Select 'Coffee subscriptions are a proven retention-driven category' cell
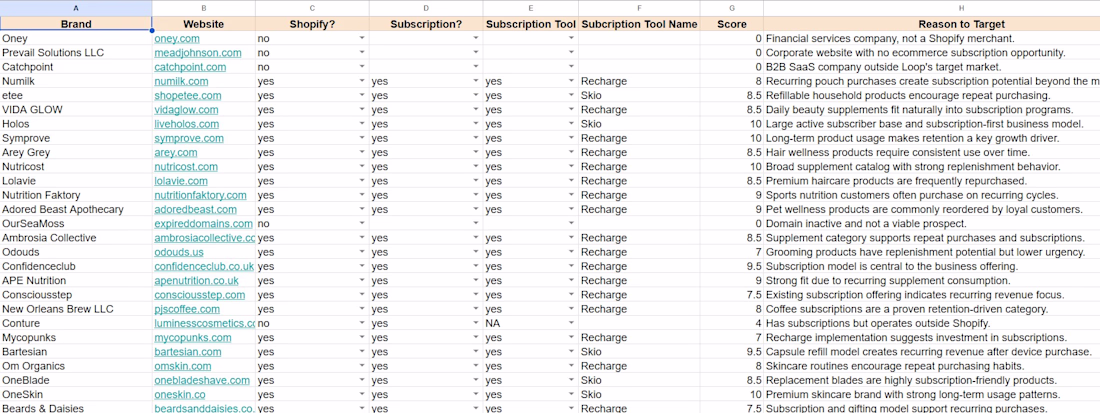 point(932,309)
